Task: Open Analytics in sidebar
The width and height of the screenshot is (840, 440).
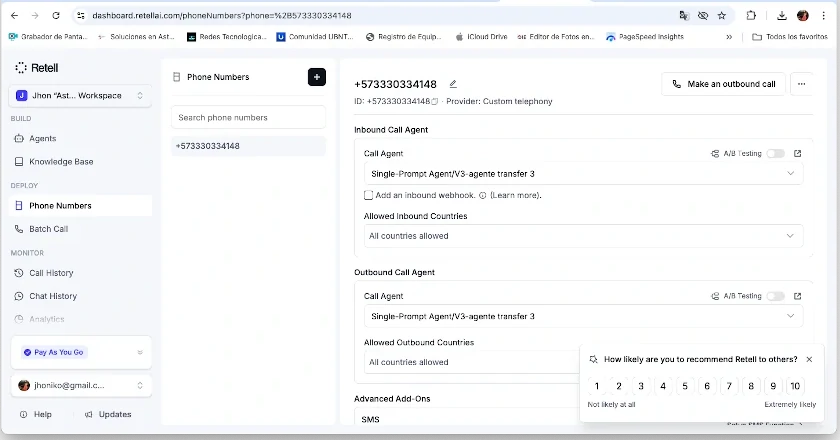Action: pyautogui.click(x=80, y=319)
